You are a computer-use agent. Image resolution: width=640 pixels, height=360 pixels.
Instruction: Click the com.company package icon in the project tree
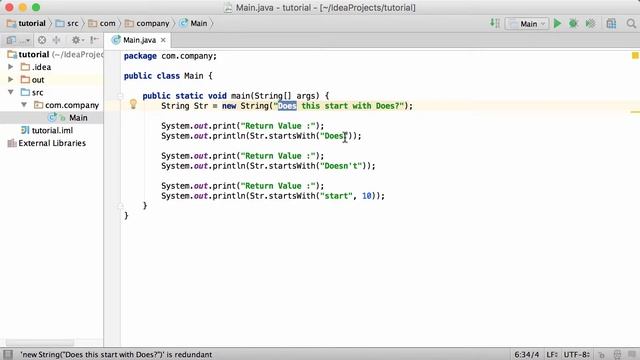pyautogui.click(x=38, y=105)
